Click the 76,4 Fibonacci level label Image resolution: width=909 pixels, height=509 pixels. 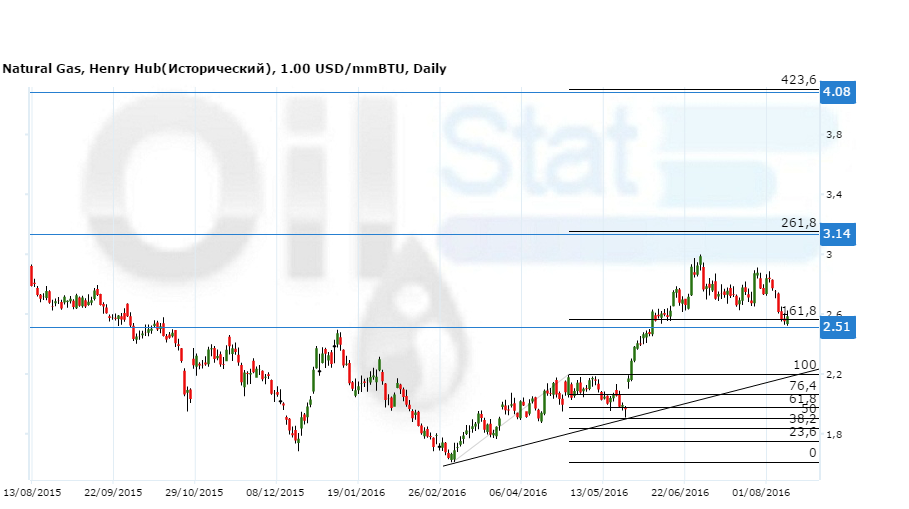point(803,385)
